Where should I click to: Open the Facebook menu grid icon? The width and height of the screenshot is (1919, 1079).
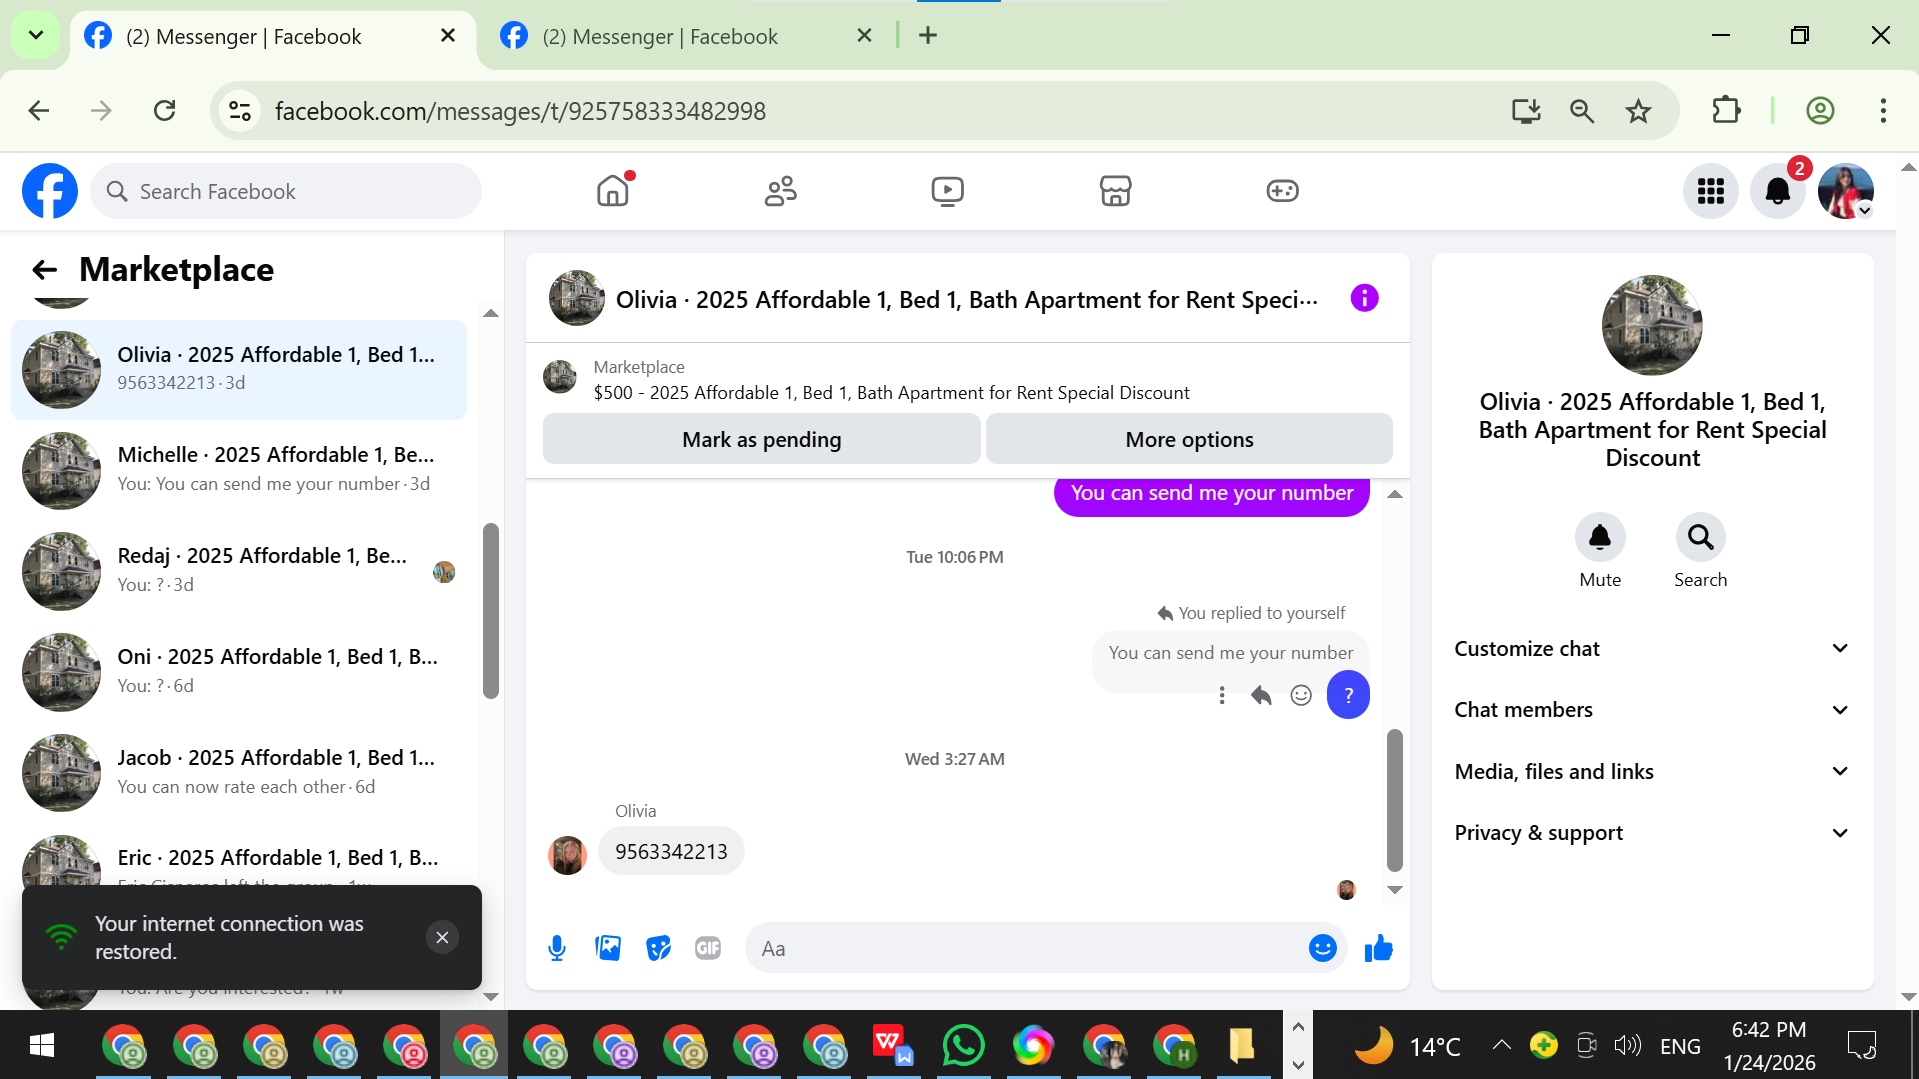1711,191
